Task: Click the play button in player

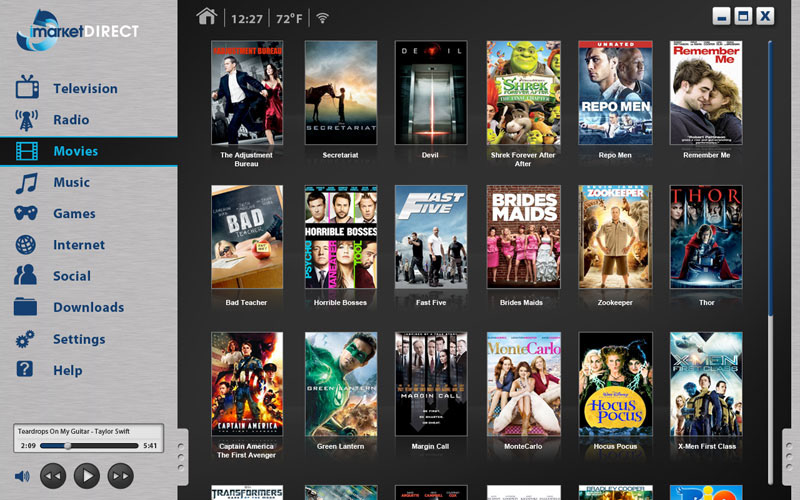Action: (87, 476)
